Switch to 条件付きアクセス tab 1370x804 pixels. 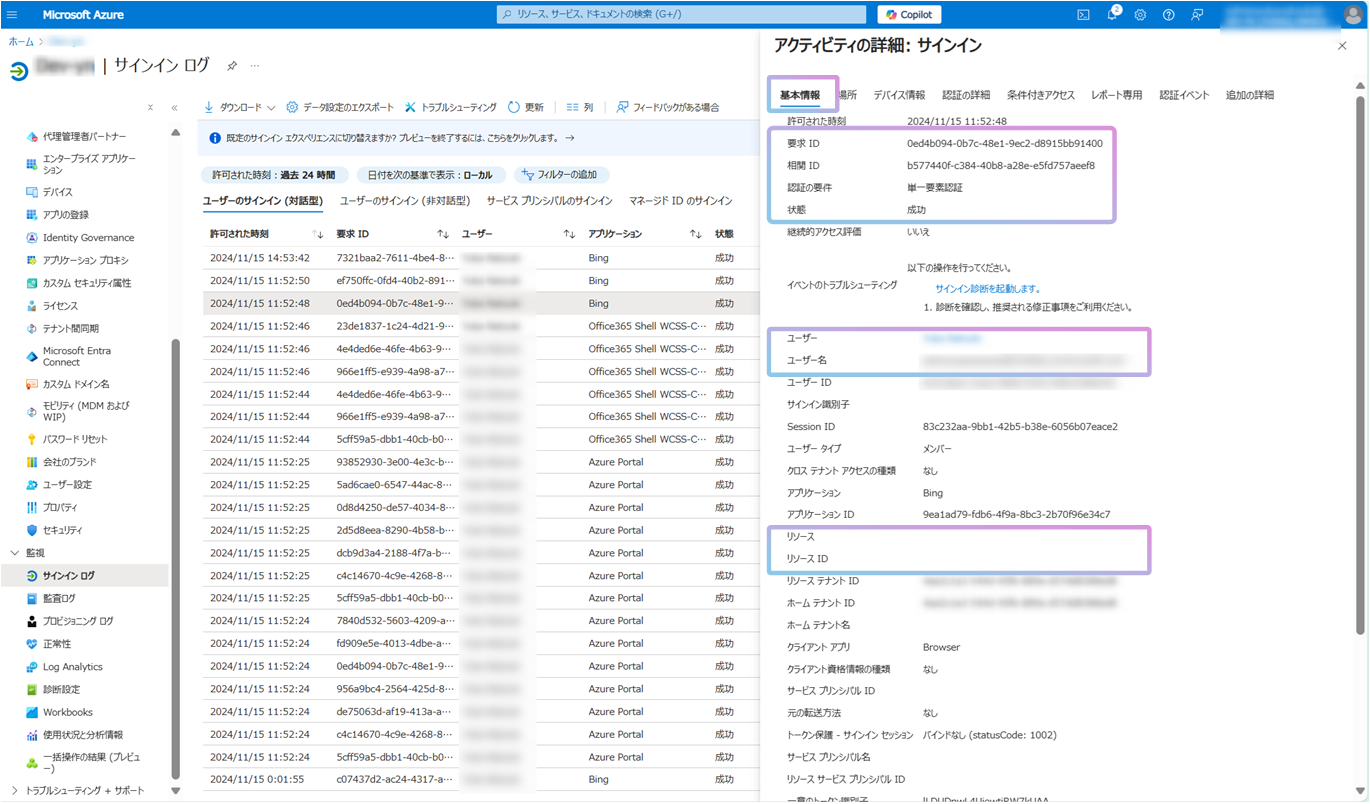click(x=1041, y=95)
